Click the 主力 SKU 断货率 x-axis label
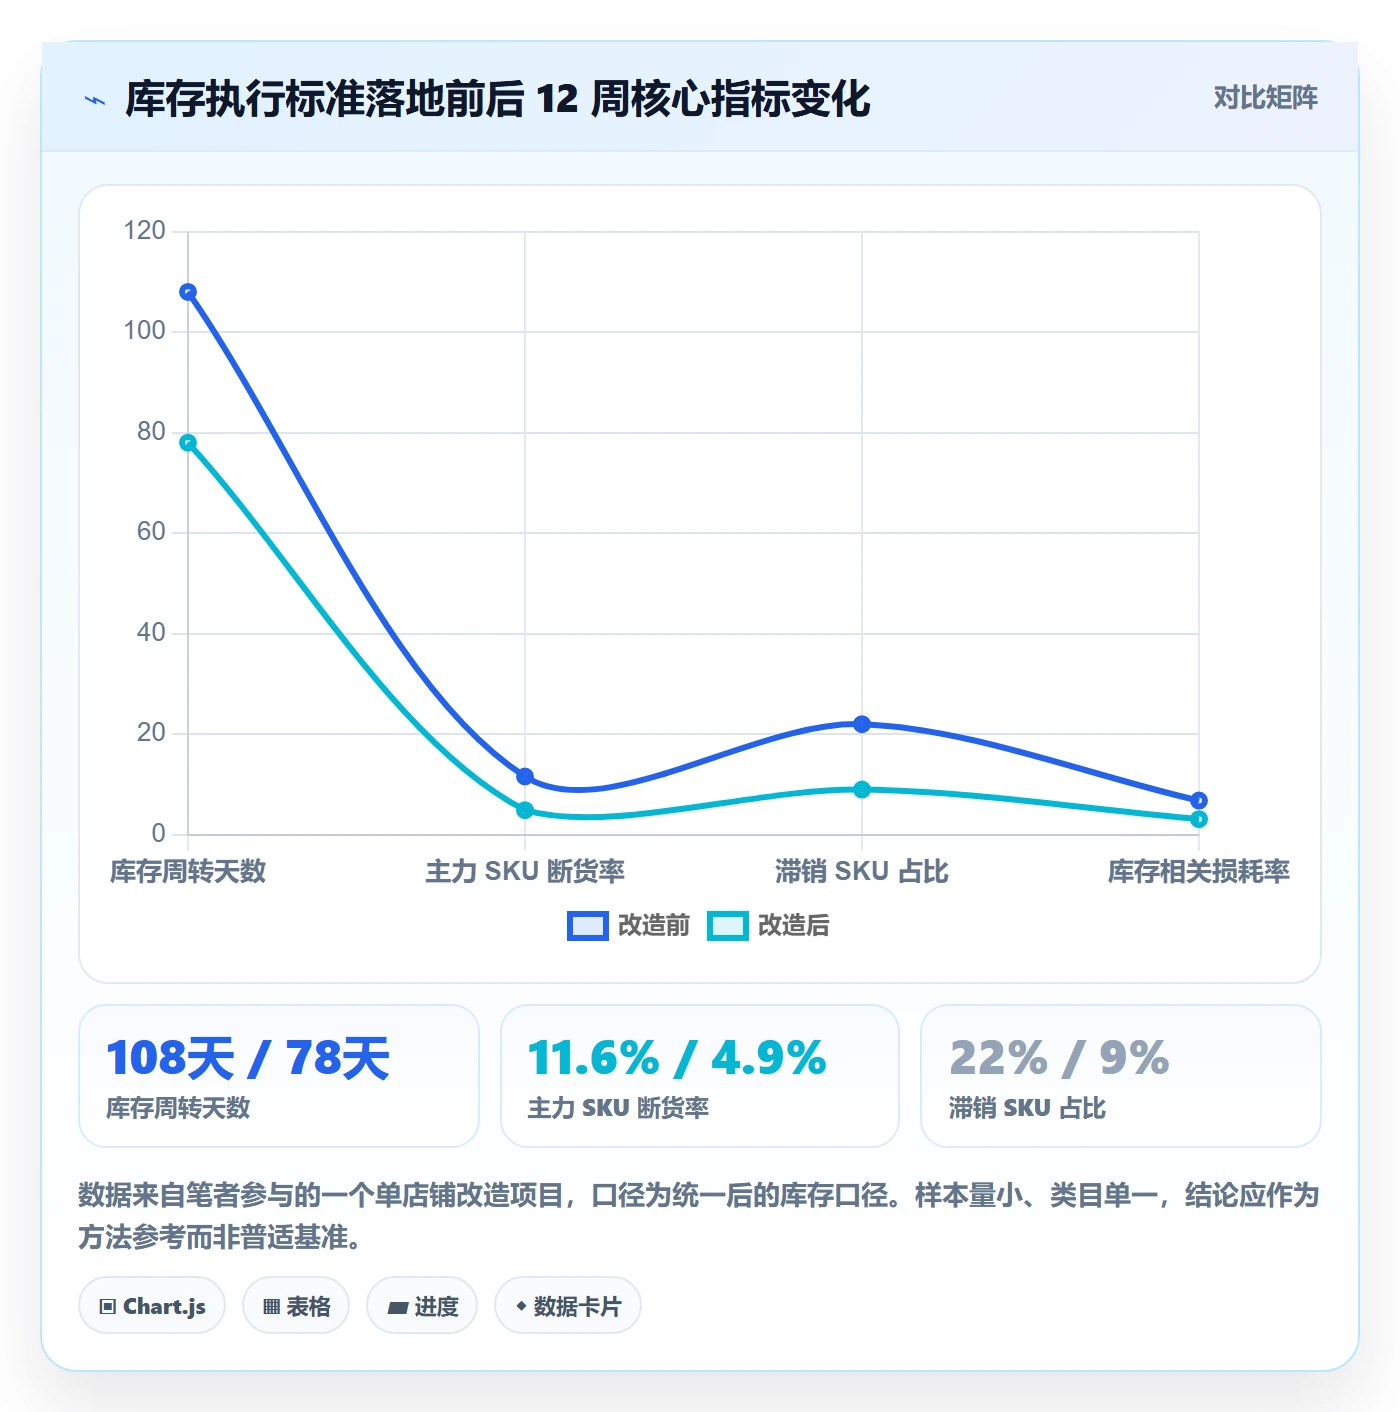The image size is (1400, 1412). click(x=525, y=872)
